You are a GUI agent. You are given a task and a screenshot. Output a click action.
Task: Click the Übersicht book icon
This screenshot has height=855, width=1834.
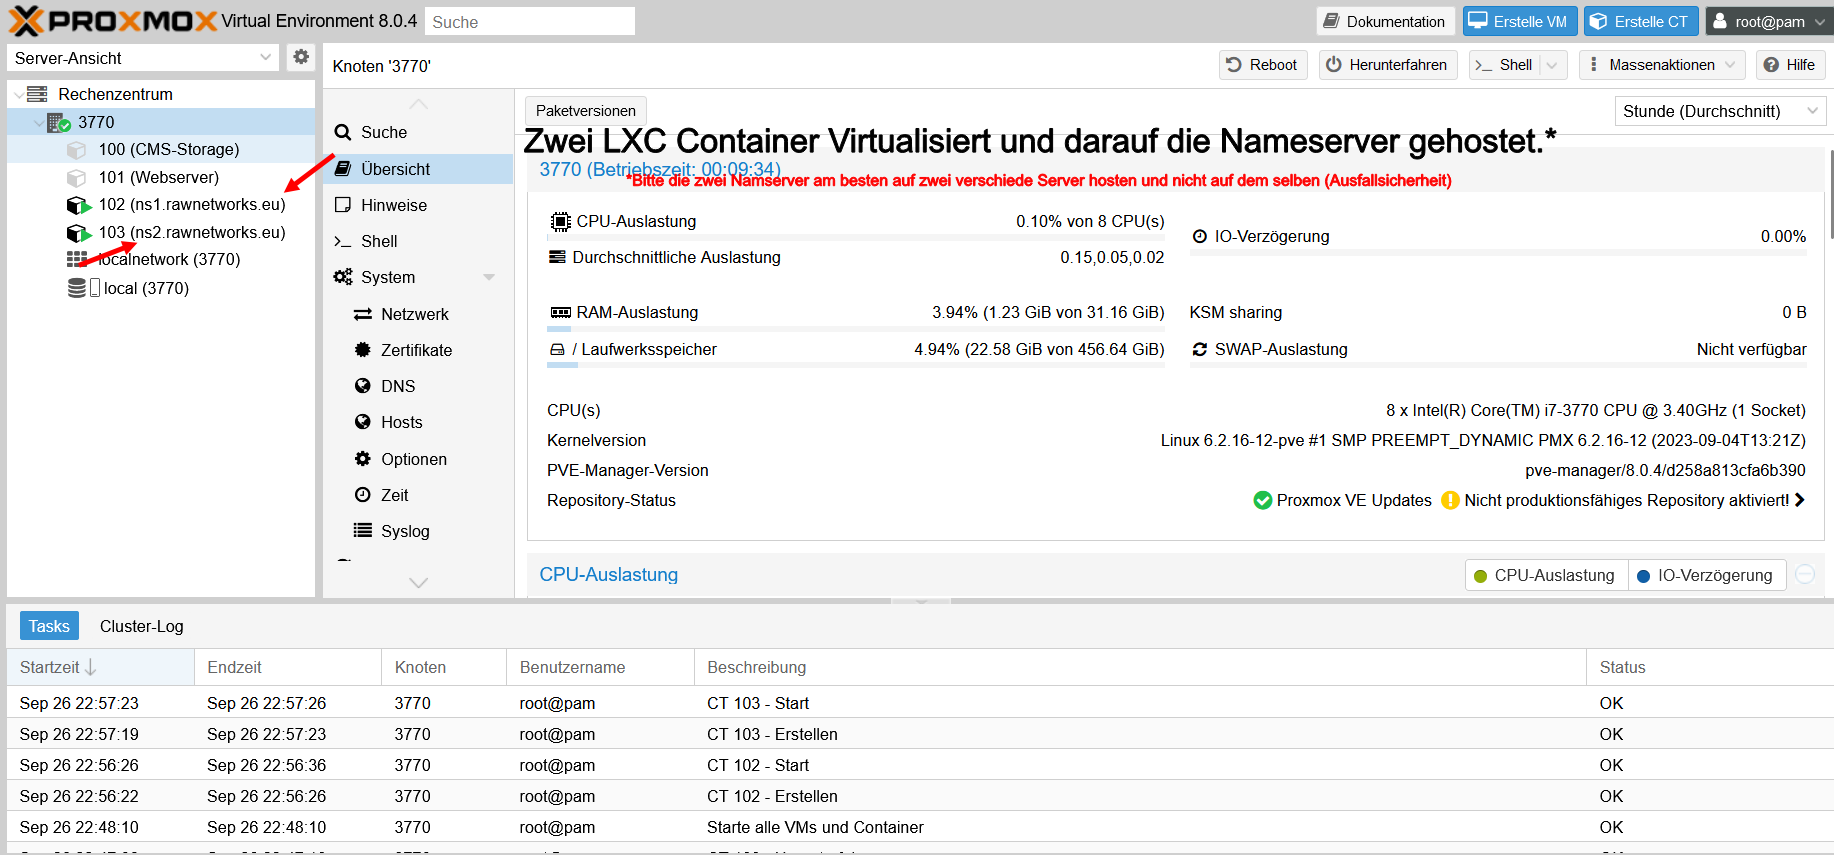pyautogui.click(x=343, y=168)
